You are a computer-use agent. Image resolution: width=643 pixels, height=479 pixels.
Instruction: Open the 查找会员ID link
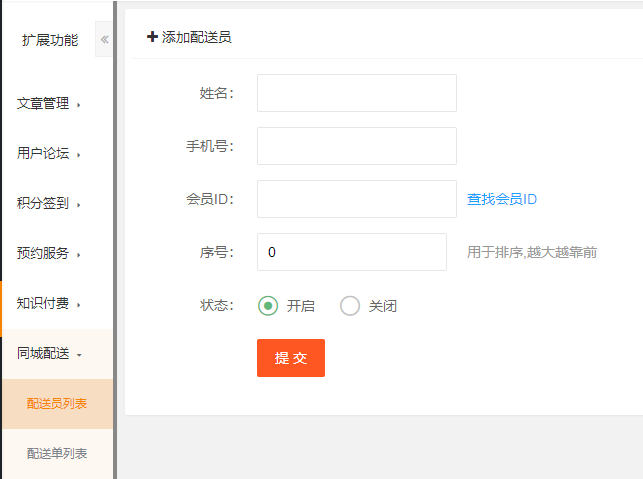pos(502,199)
